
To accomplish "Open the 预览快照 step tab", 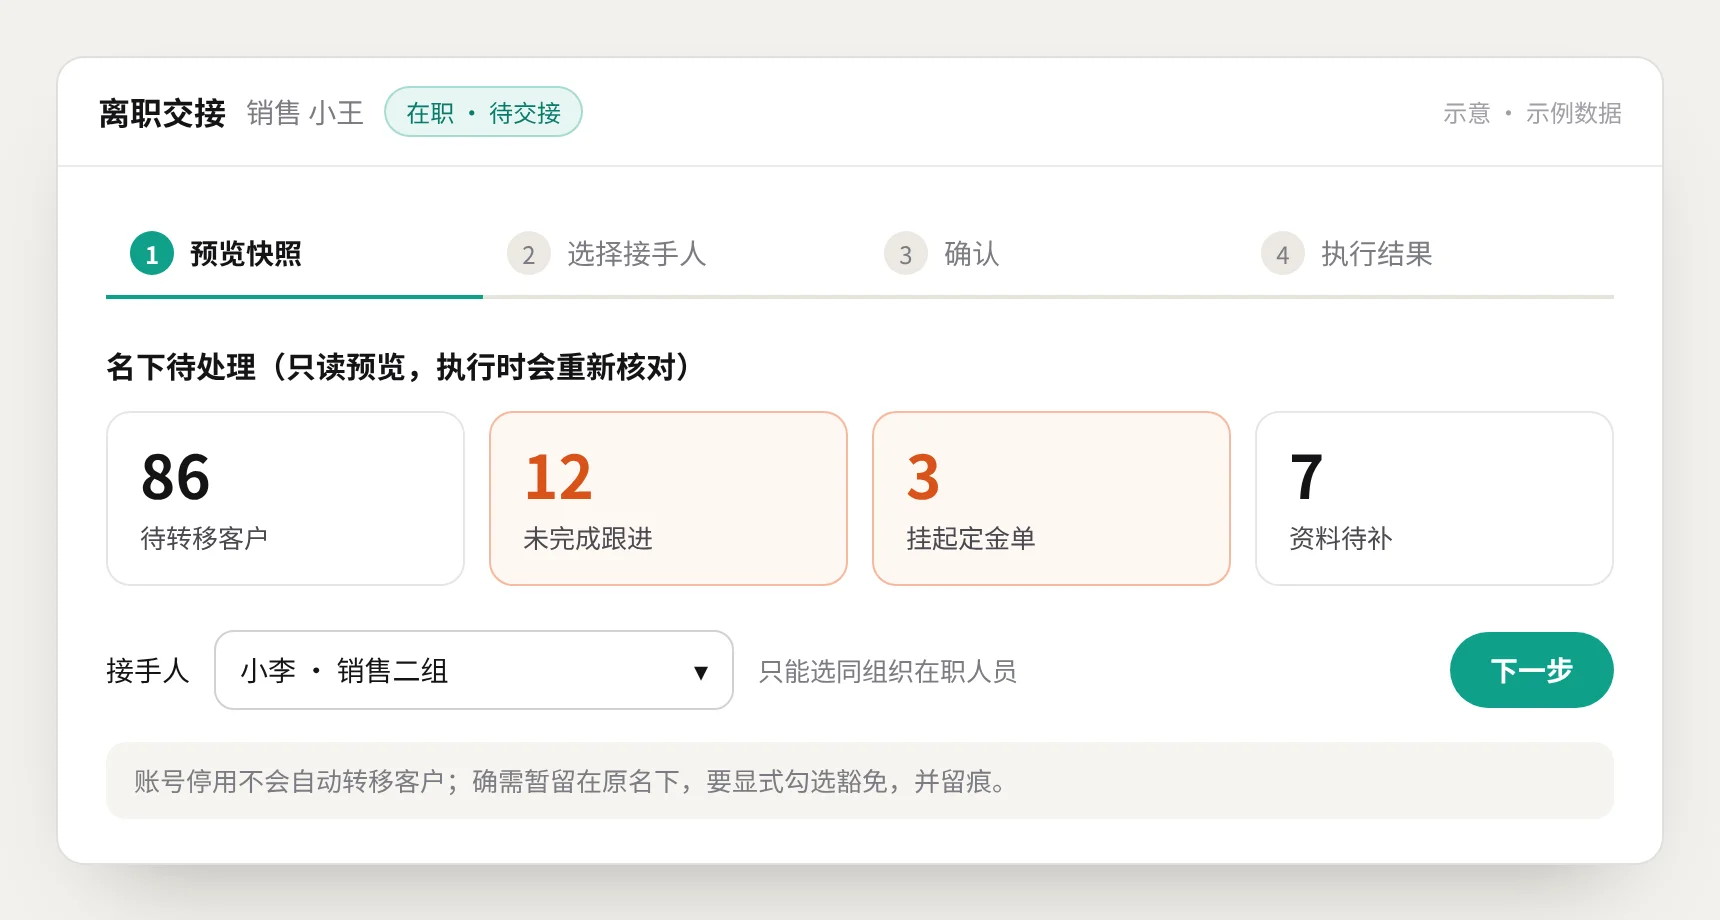I will [294, 254].
